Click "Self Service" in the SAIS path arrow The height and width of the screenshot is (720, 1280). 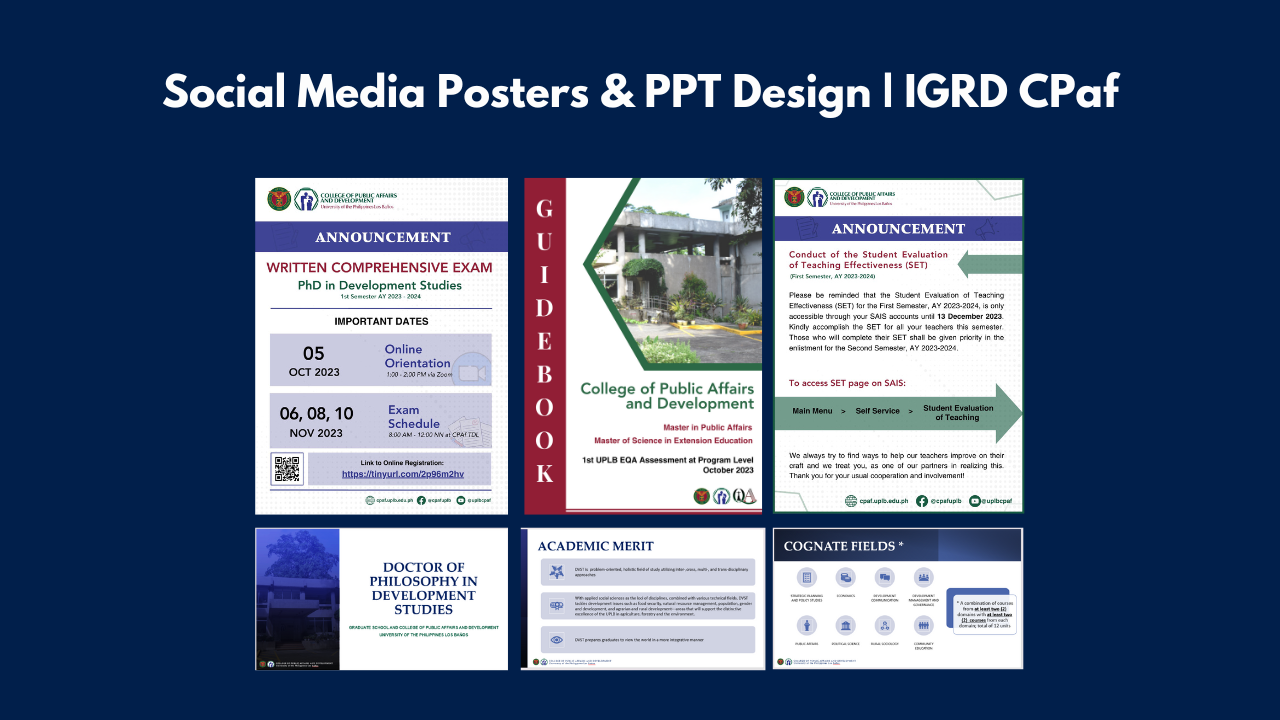pyautogui.click(x=877, y=411)
